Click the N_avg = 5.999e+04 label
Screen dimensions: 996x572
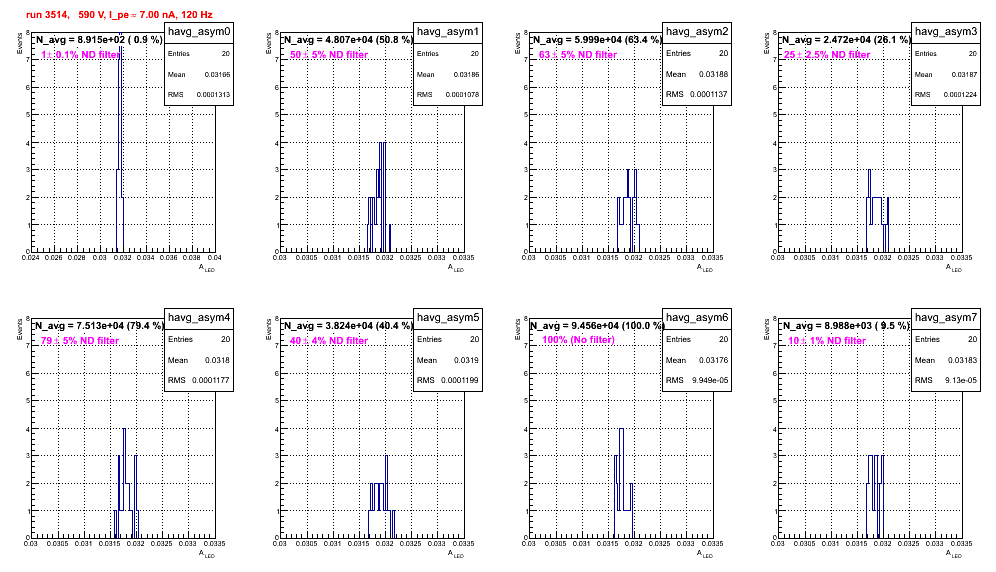click(597, 39)
